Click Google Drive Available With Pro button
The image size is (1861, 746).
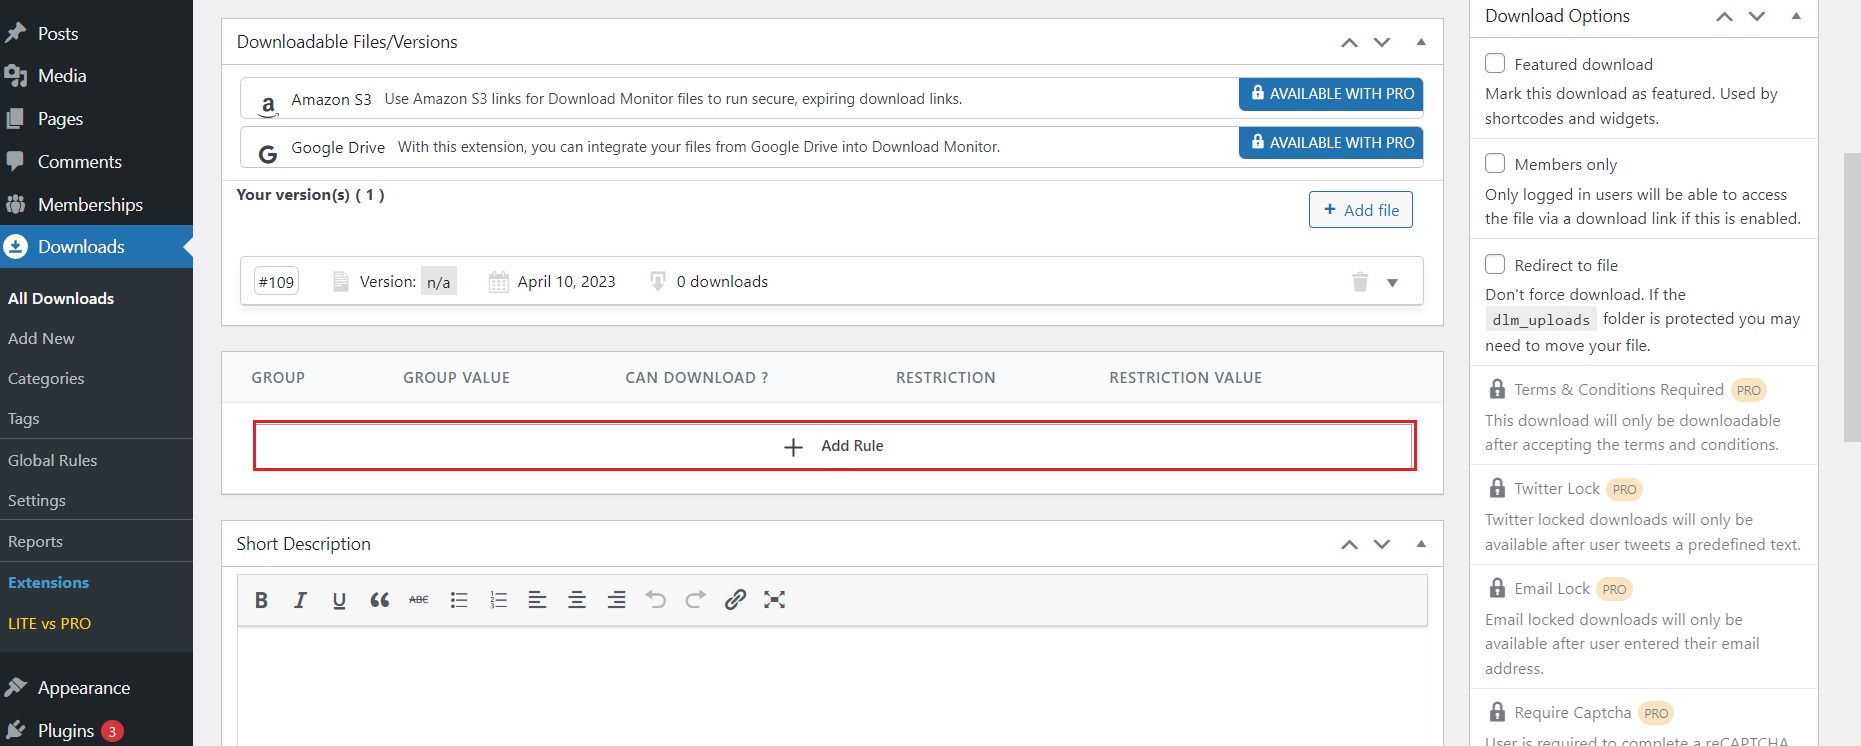click(x=1330, y=143)
